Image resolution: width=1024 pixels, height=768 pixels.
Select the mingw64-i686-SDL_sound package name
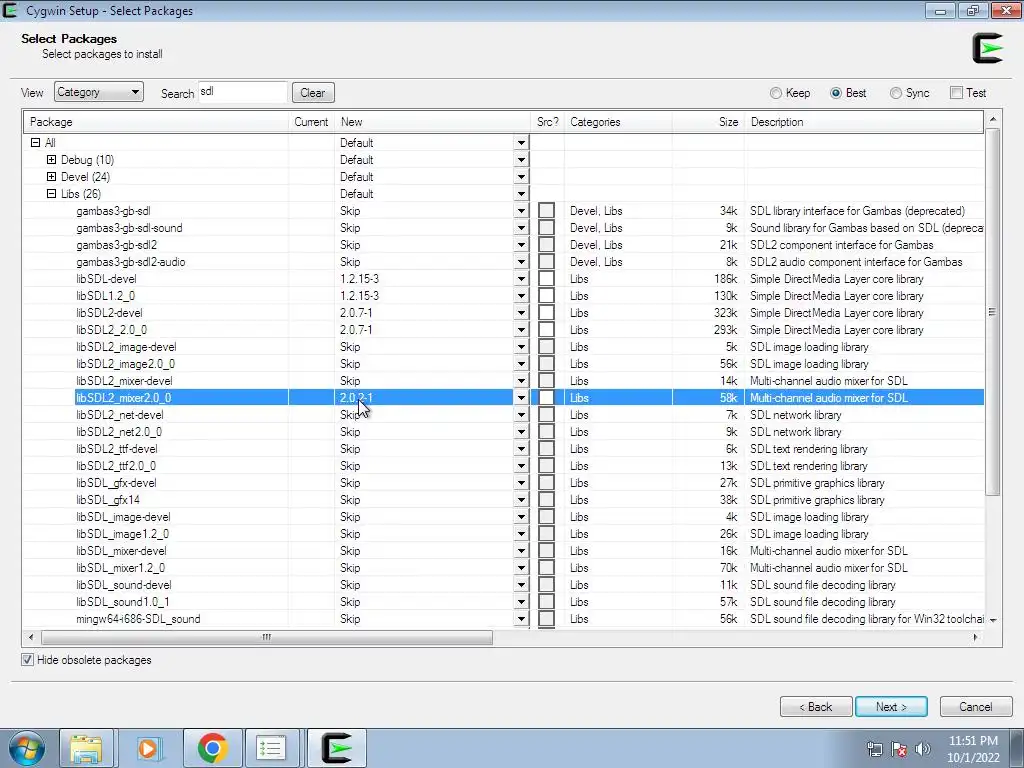click(138, 618)
